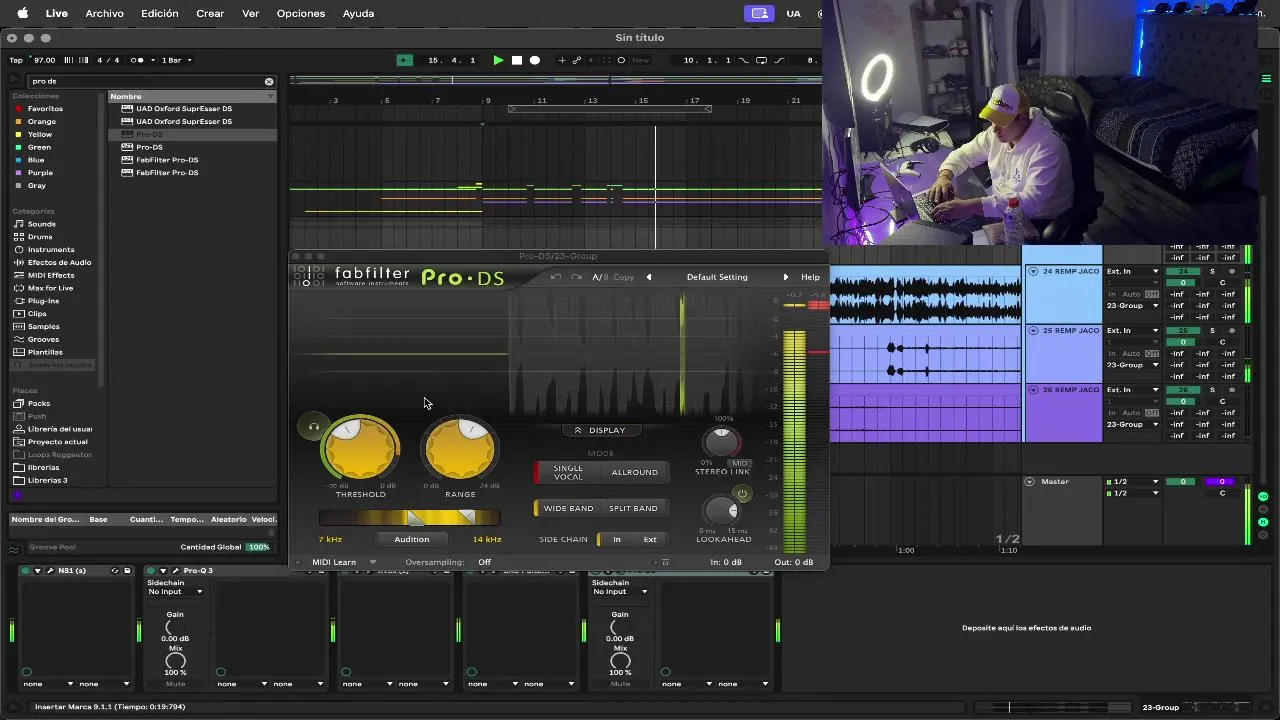The height and width of the screenshot is (720, 1280).
Task: Click the Stereo Link knob
Action: (x=721, y=441)
